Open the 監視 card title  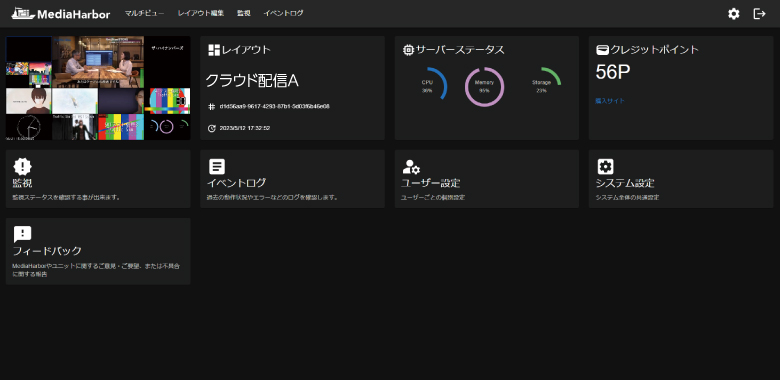tap(22, 183)
